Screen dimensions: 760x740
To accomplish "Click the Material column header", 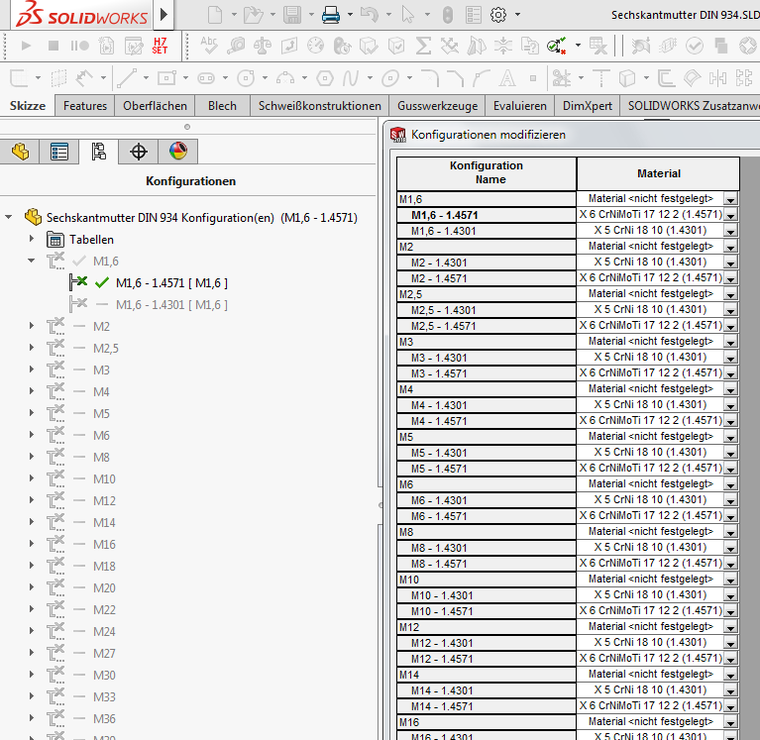I will [658, 173].
